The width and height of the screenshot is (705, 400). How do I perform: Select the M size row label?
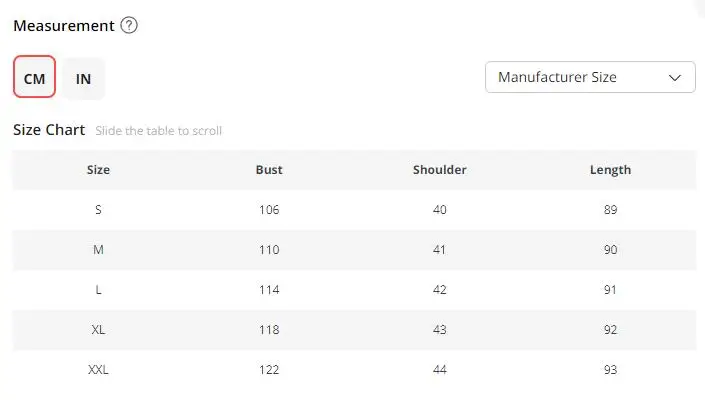pos(98,250)
